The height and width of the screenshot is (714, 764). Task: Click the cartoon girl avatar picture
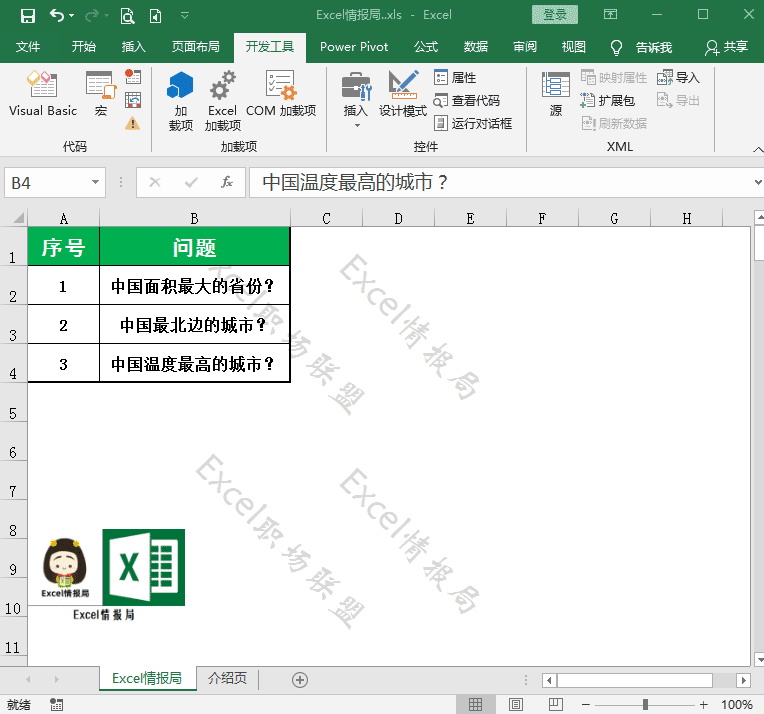point(64,567)
